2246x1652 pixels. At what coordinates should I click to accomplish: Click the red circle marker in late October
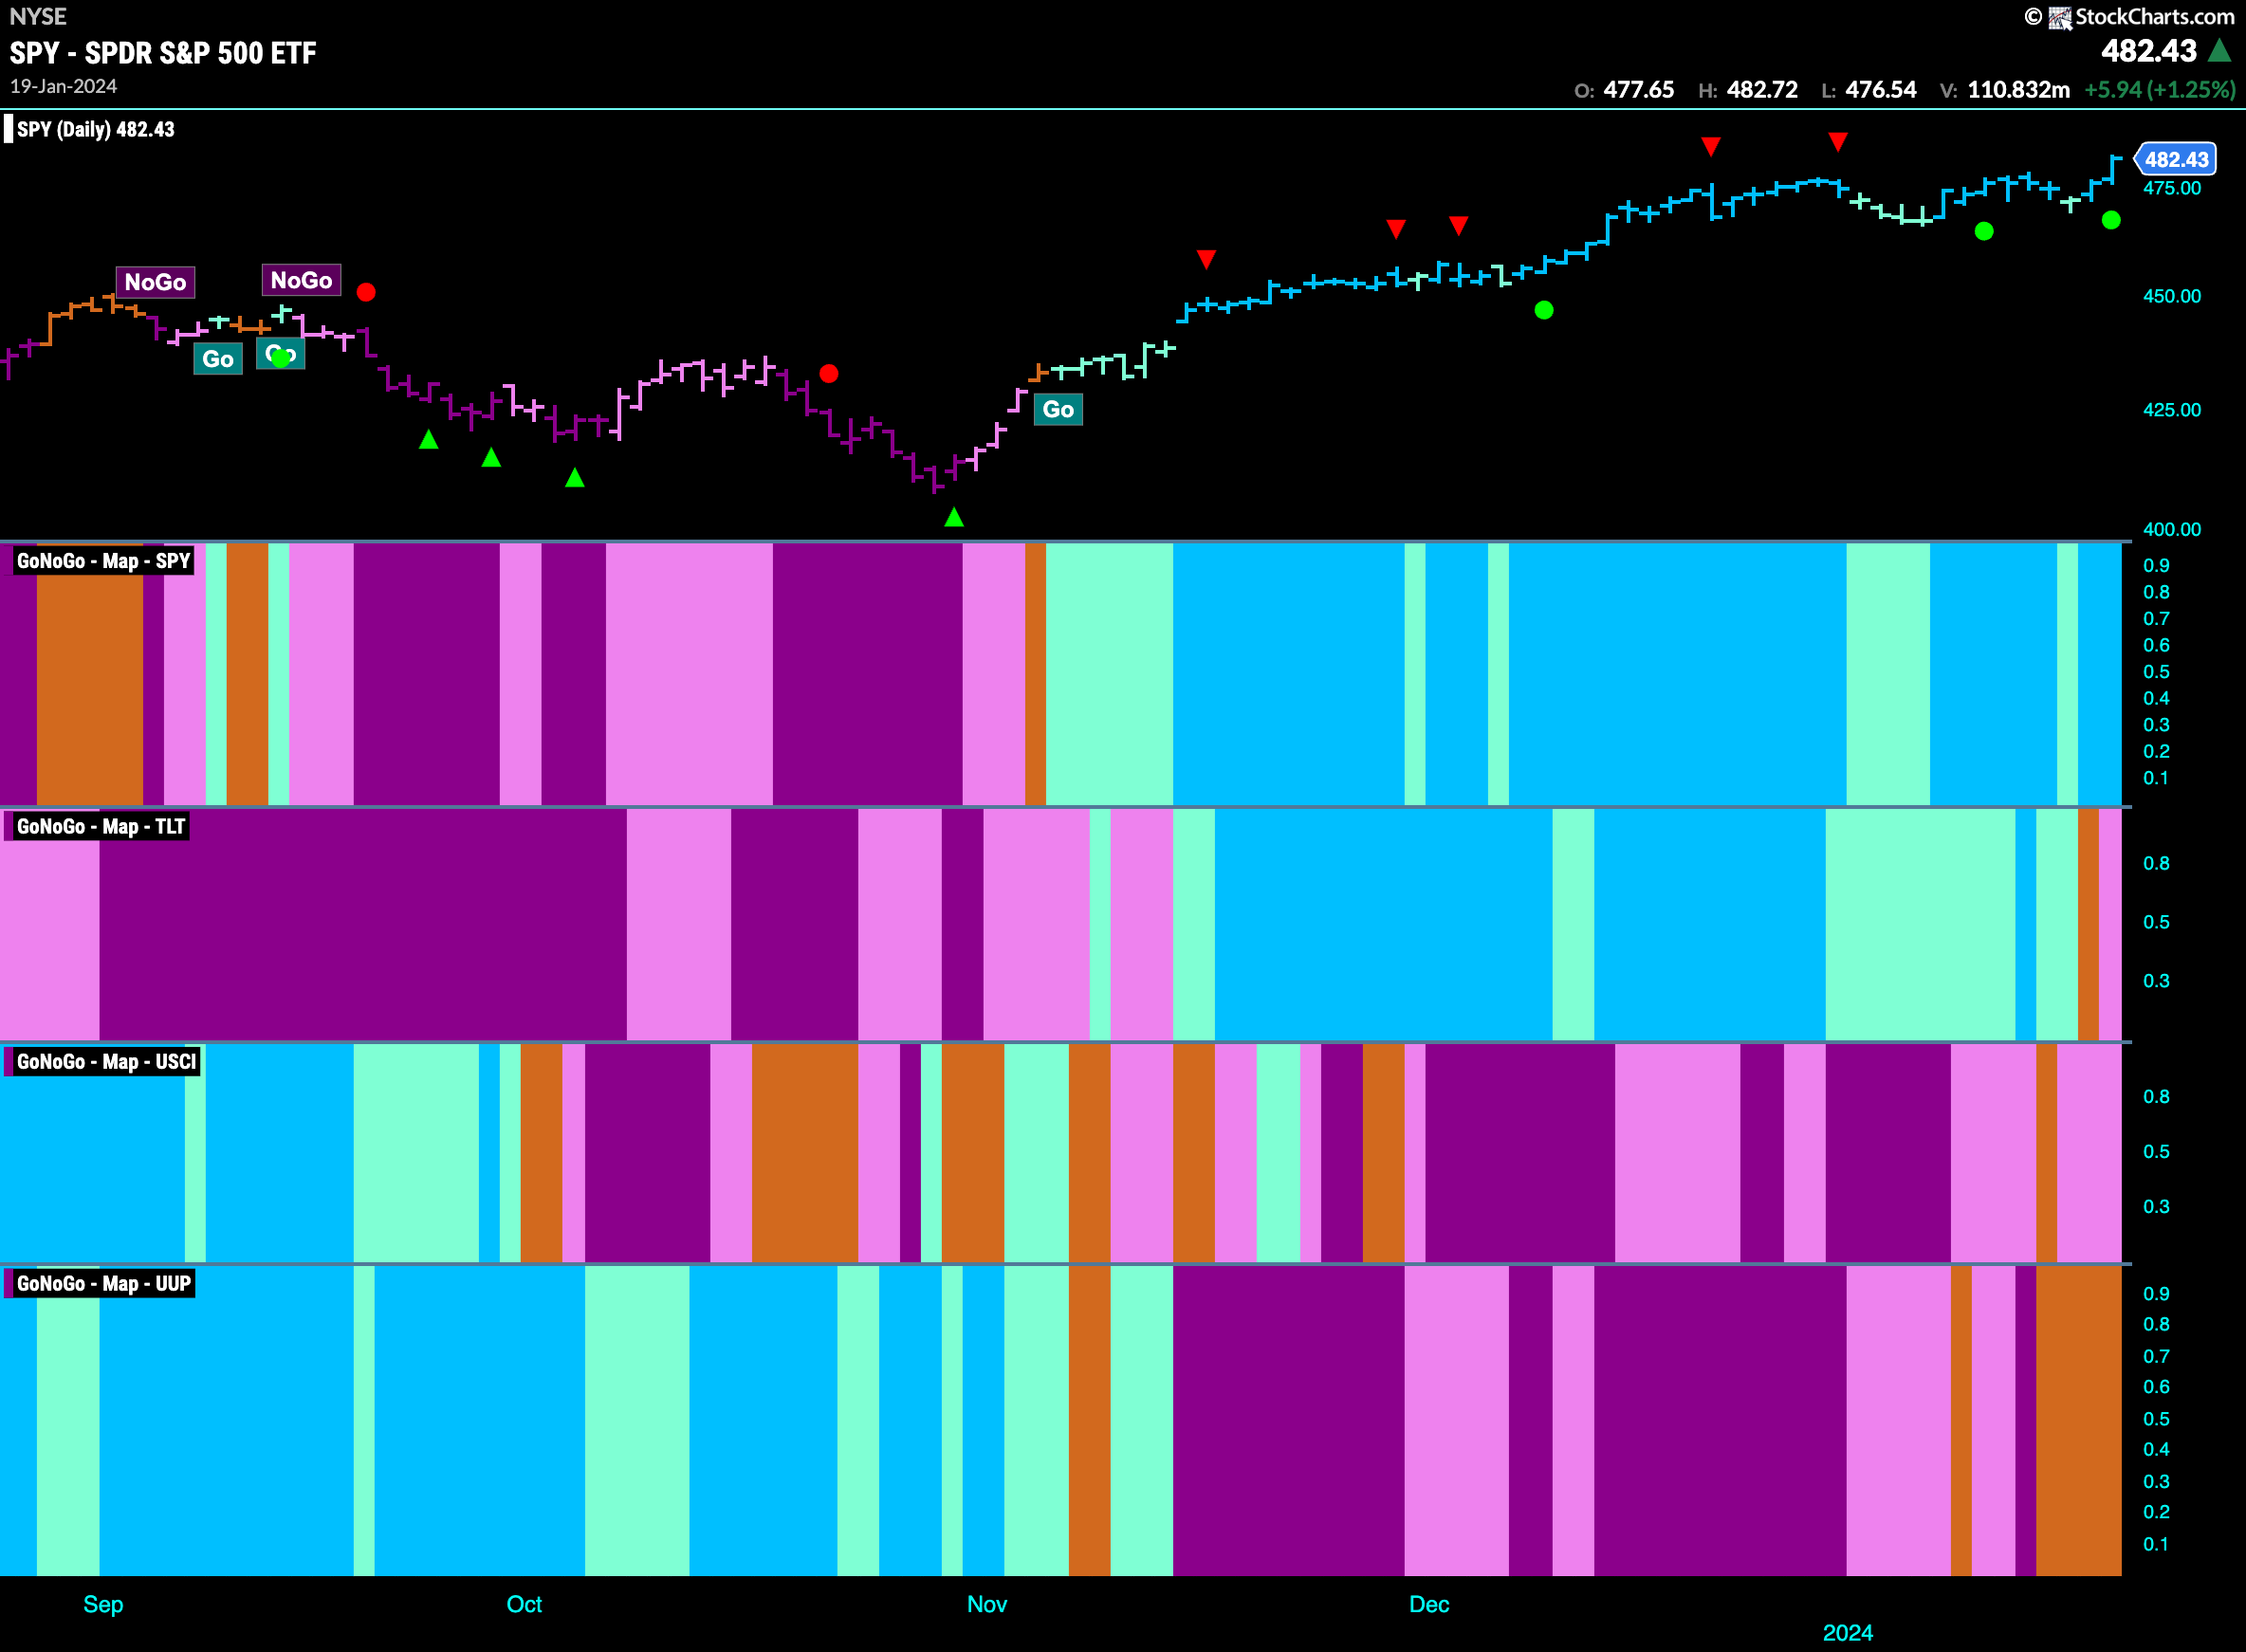[x=829, y=374]
